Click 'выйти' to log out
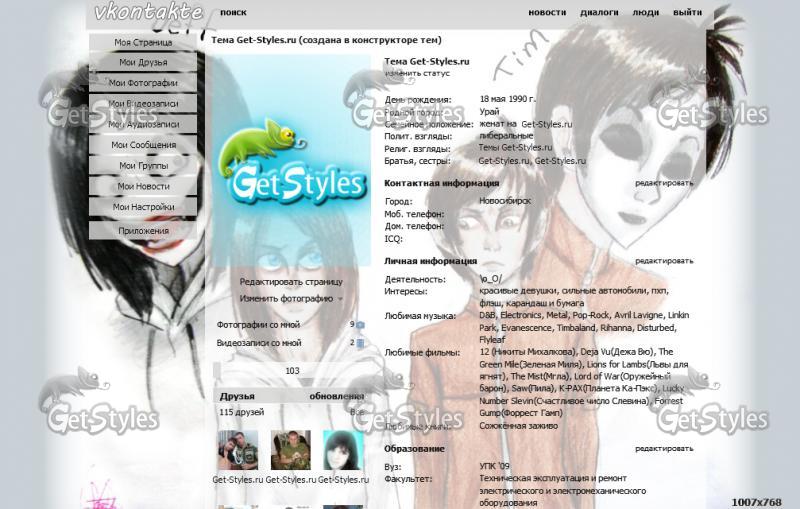Screen dimensions: 800x509 click(x=687, y=12)
